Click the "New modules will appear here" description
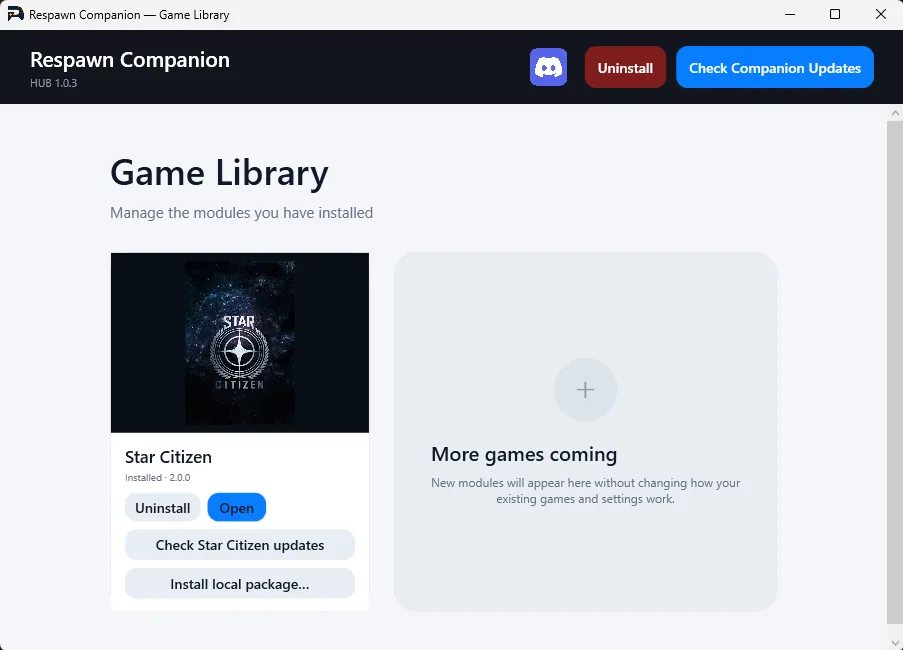The height and width of the screenshot is (650, 903). 585,491
